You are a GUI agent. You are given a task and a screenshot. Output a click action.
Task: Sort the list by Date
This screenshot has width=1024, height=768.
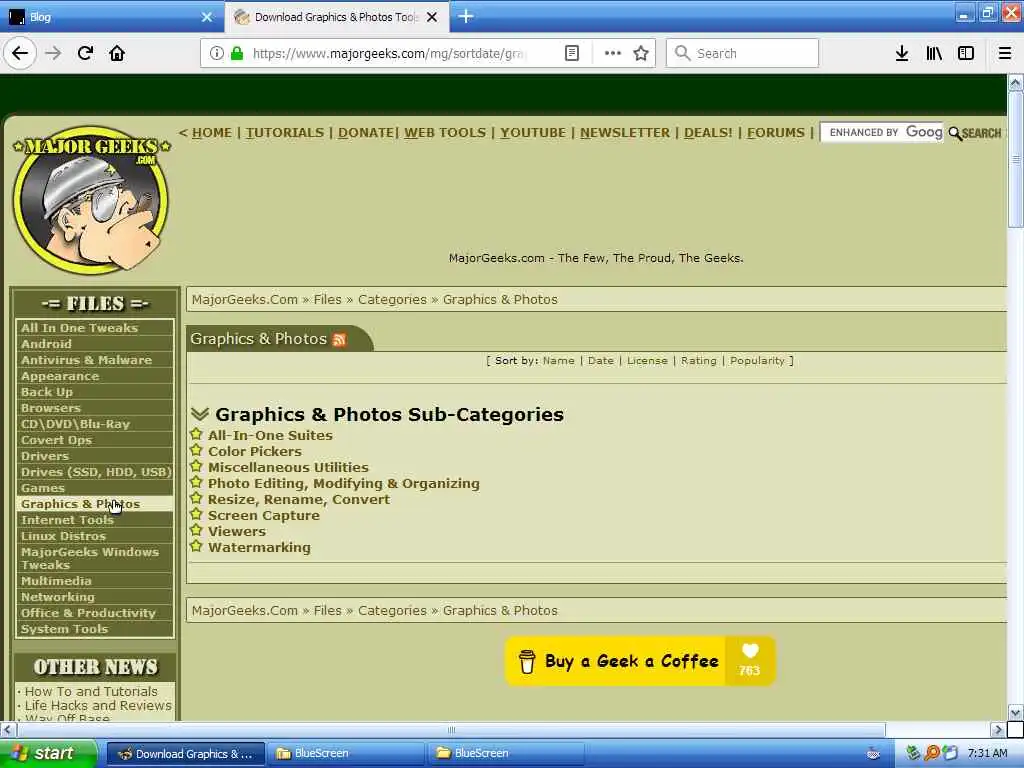point(601,360)
